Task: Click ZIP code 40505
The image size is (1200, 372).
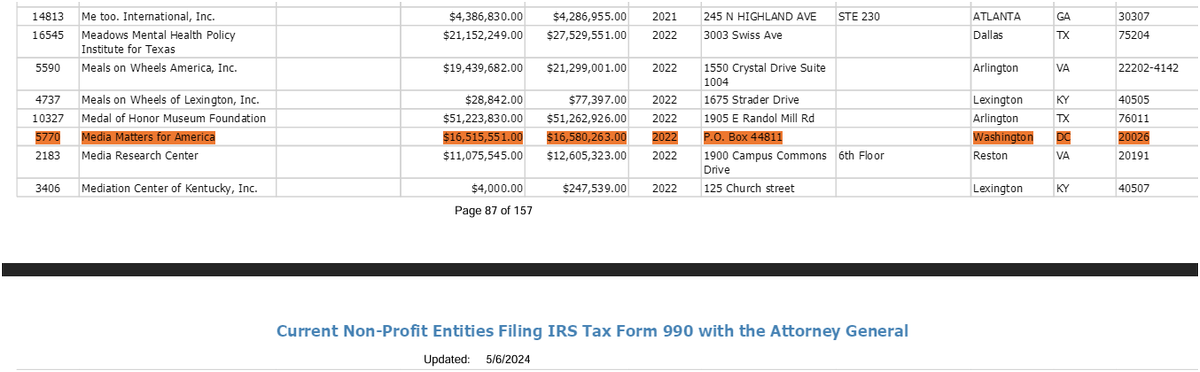Action: [1135, 100]
